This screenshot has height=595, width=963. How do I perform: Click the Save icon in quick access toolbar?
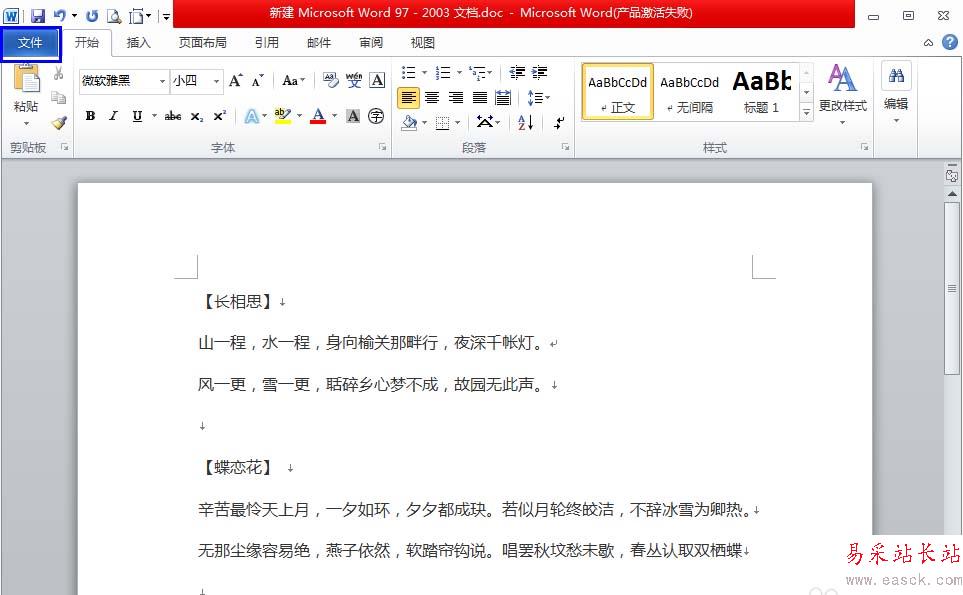click(37, 15)
